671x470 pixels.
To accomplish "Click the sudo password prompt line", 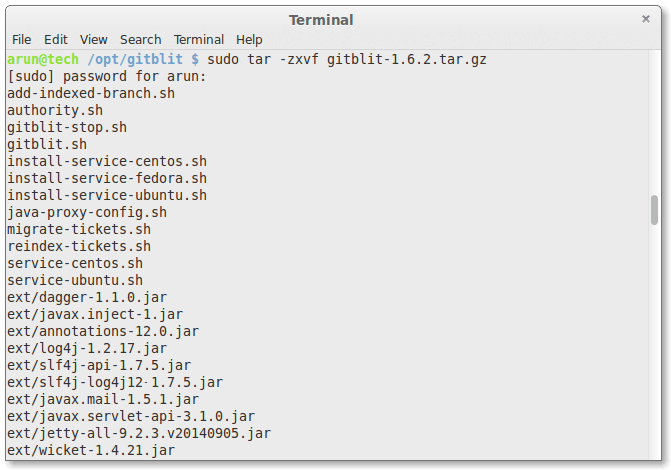I will (x=106, y=76).
